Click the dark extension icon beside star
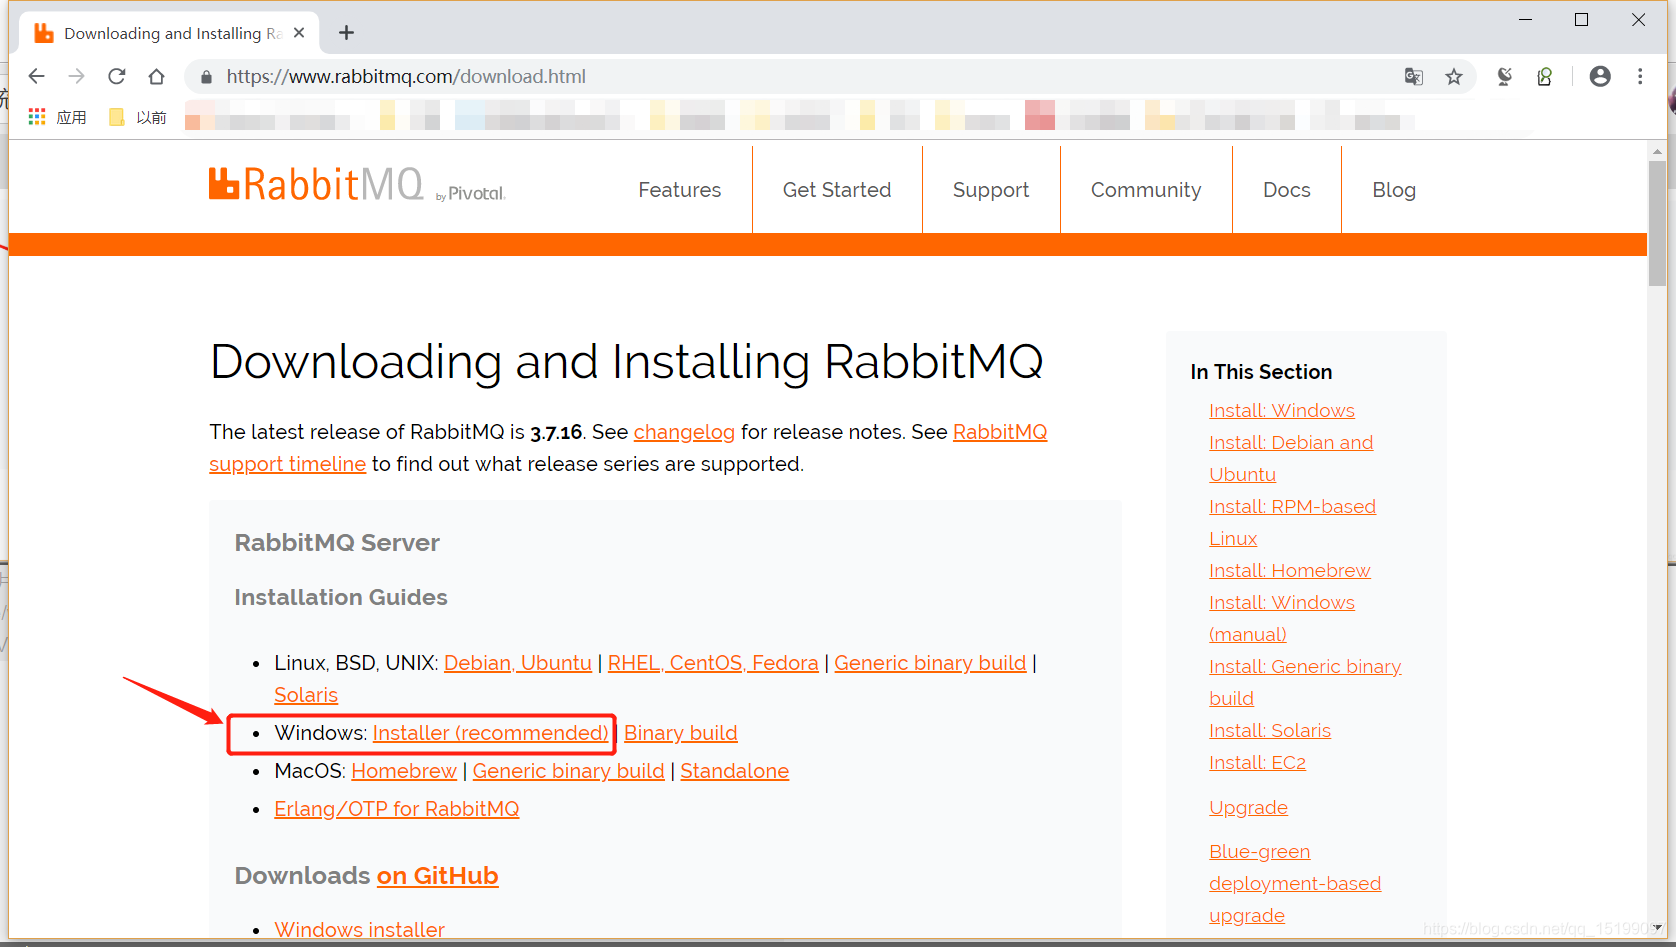The width and height of the screenshot is (1676, 947). pos(1504,77)
